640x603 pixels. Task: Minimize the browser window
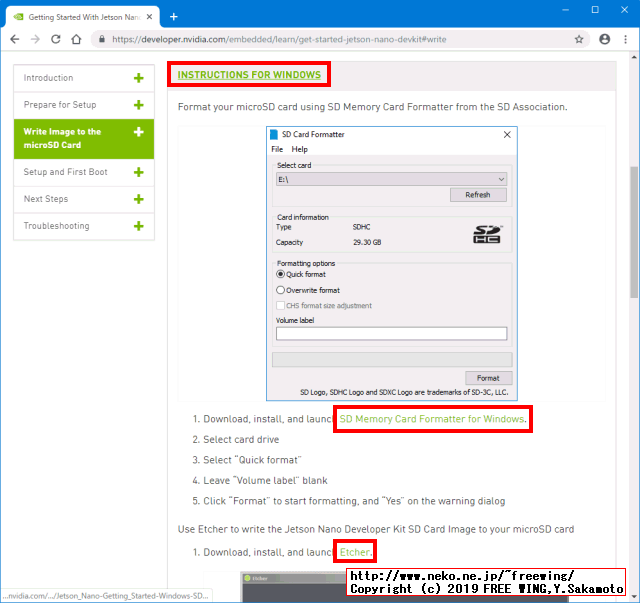click(566, 9)
